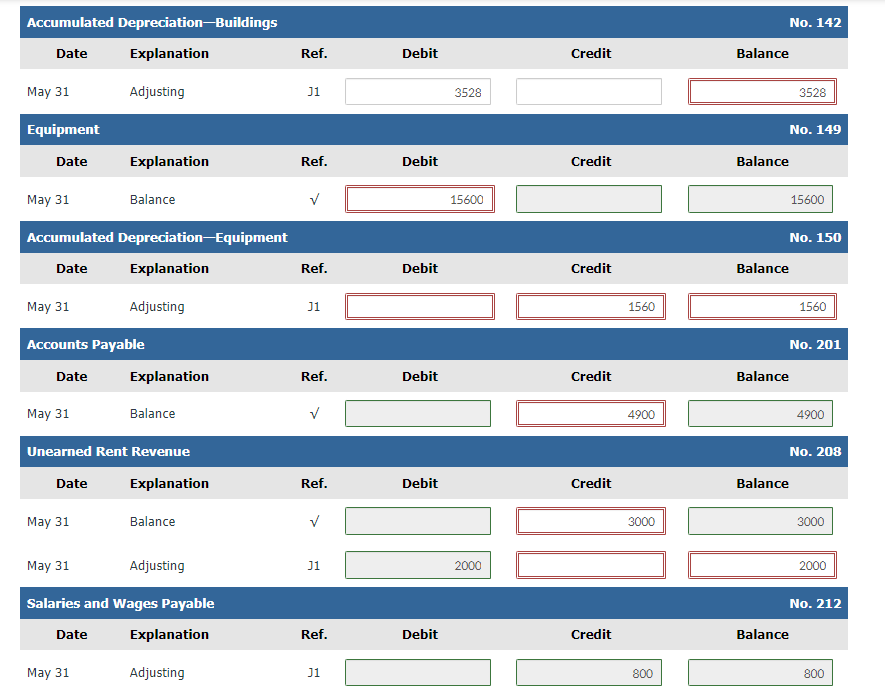The height and width of the screenshot is (694, 885).
Task: Click Credit column header under Accounts Payable
Action: 591,376
